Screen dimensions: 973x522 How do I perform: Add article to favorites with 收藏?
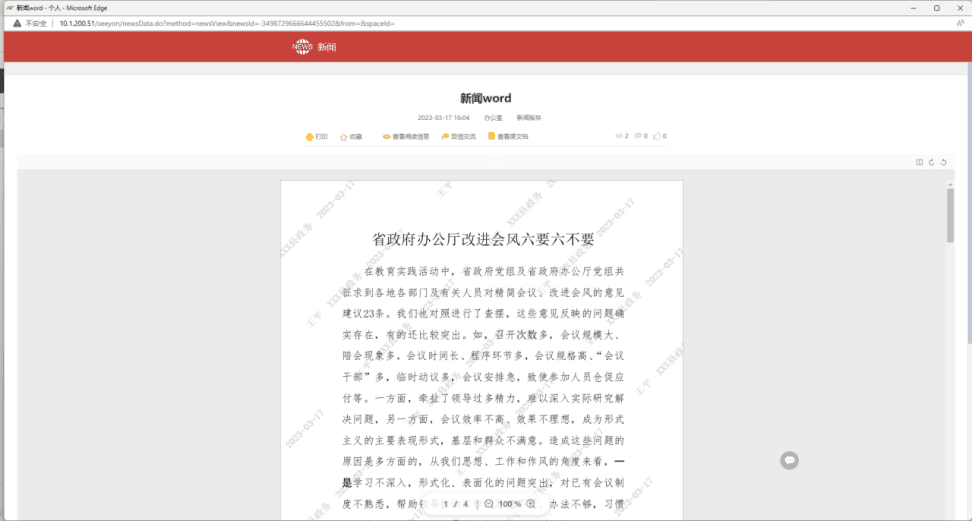click(351, 137)
